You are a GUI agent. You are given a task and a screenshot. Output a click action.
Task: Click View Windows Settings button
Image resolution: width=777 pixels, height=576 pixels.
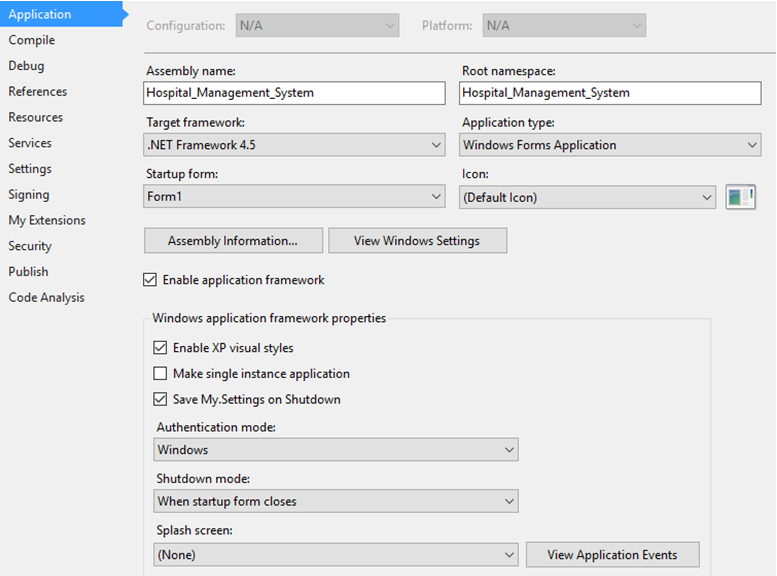pos(417,240)
